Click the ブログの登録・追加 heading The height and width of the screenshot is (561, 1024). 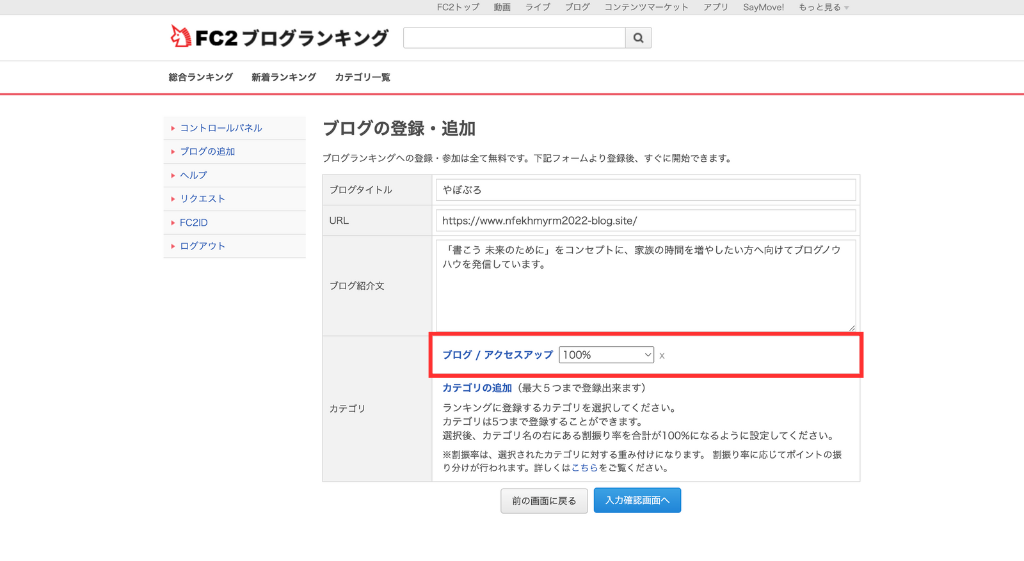399,129
